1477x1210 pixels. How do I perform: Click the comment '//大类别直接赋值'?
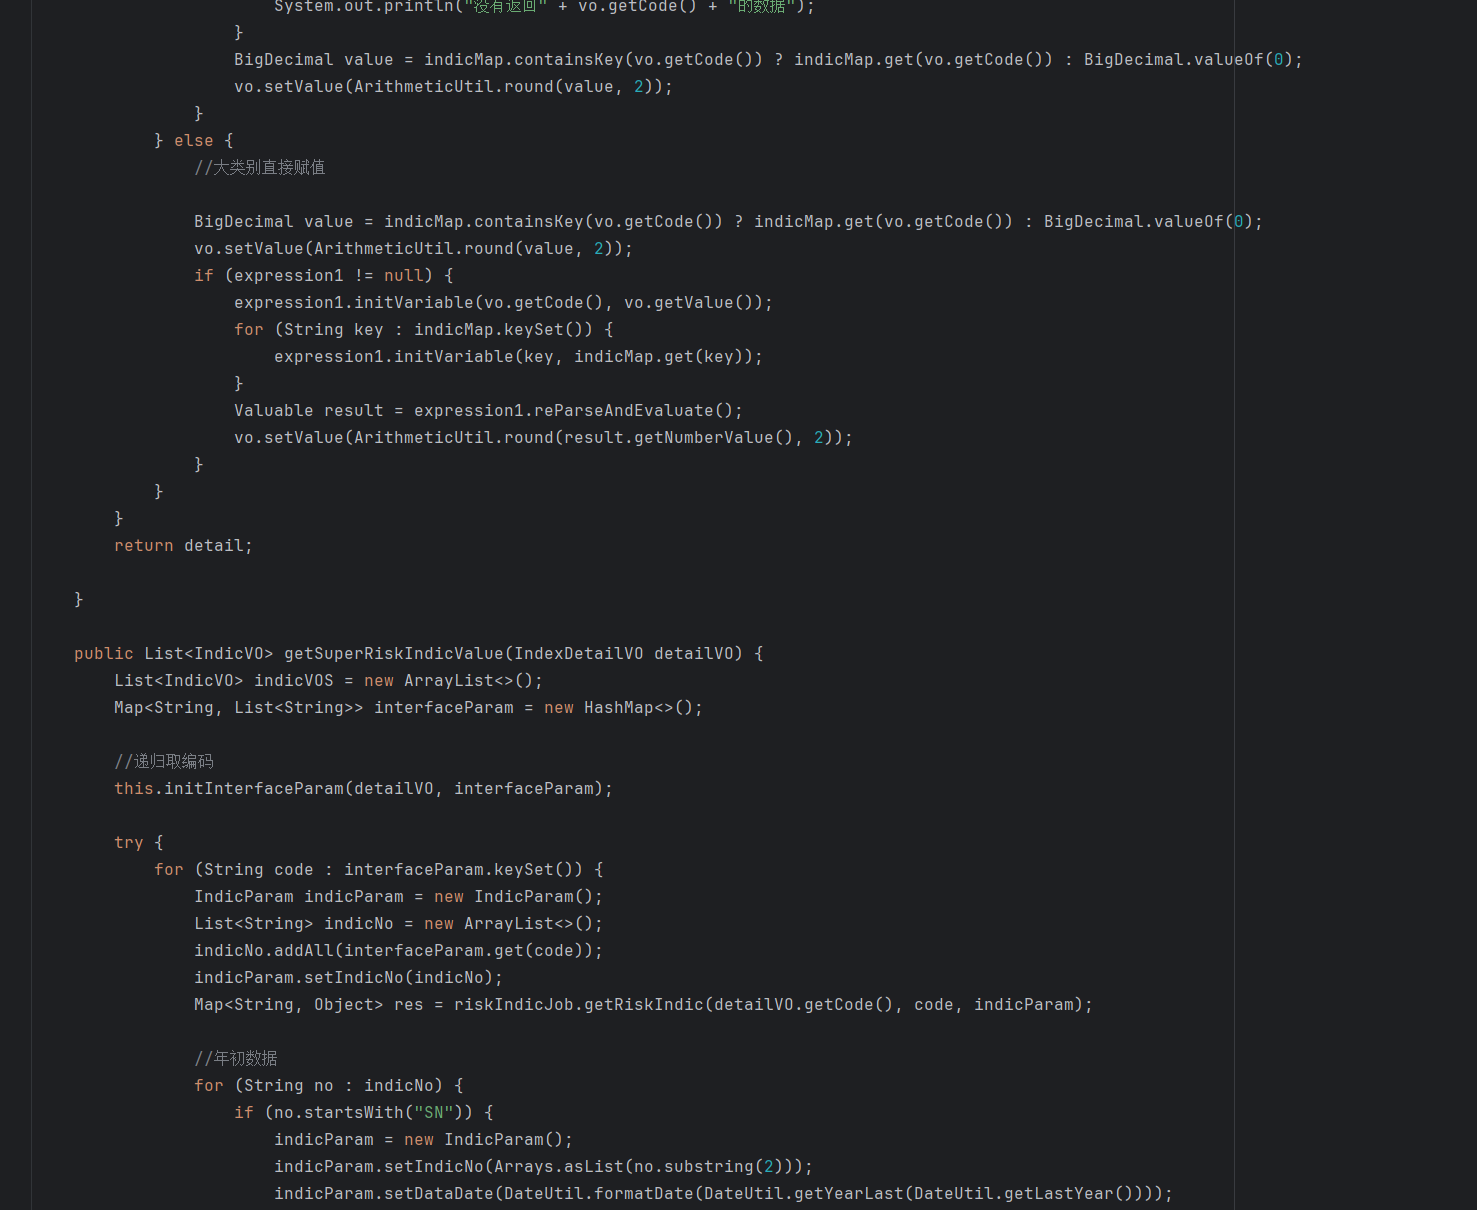(260, 168)
